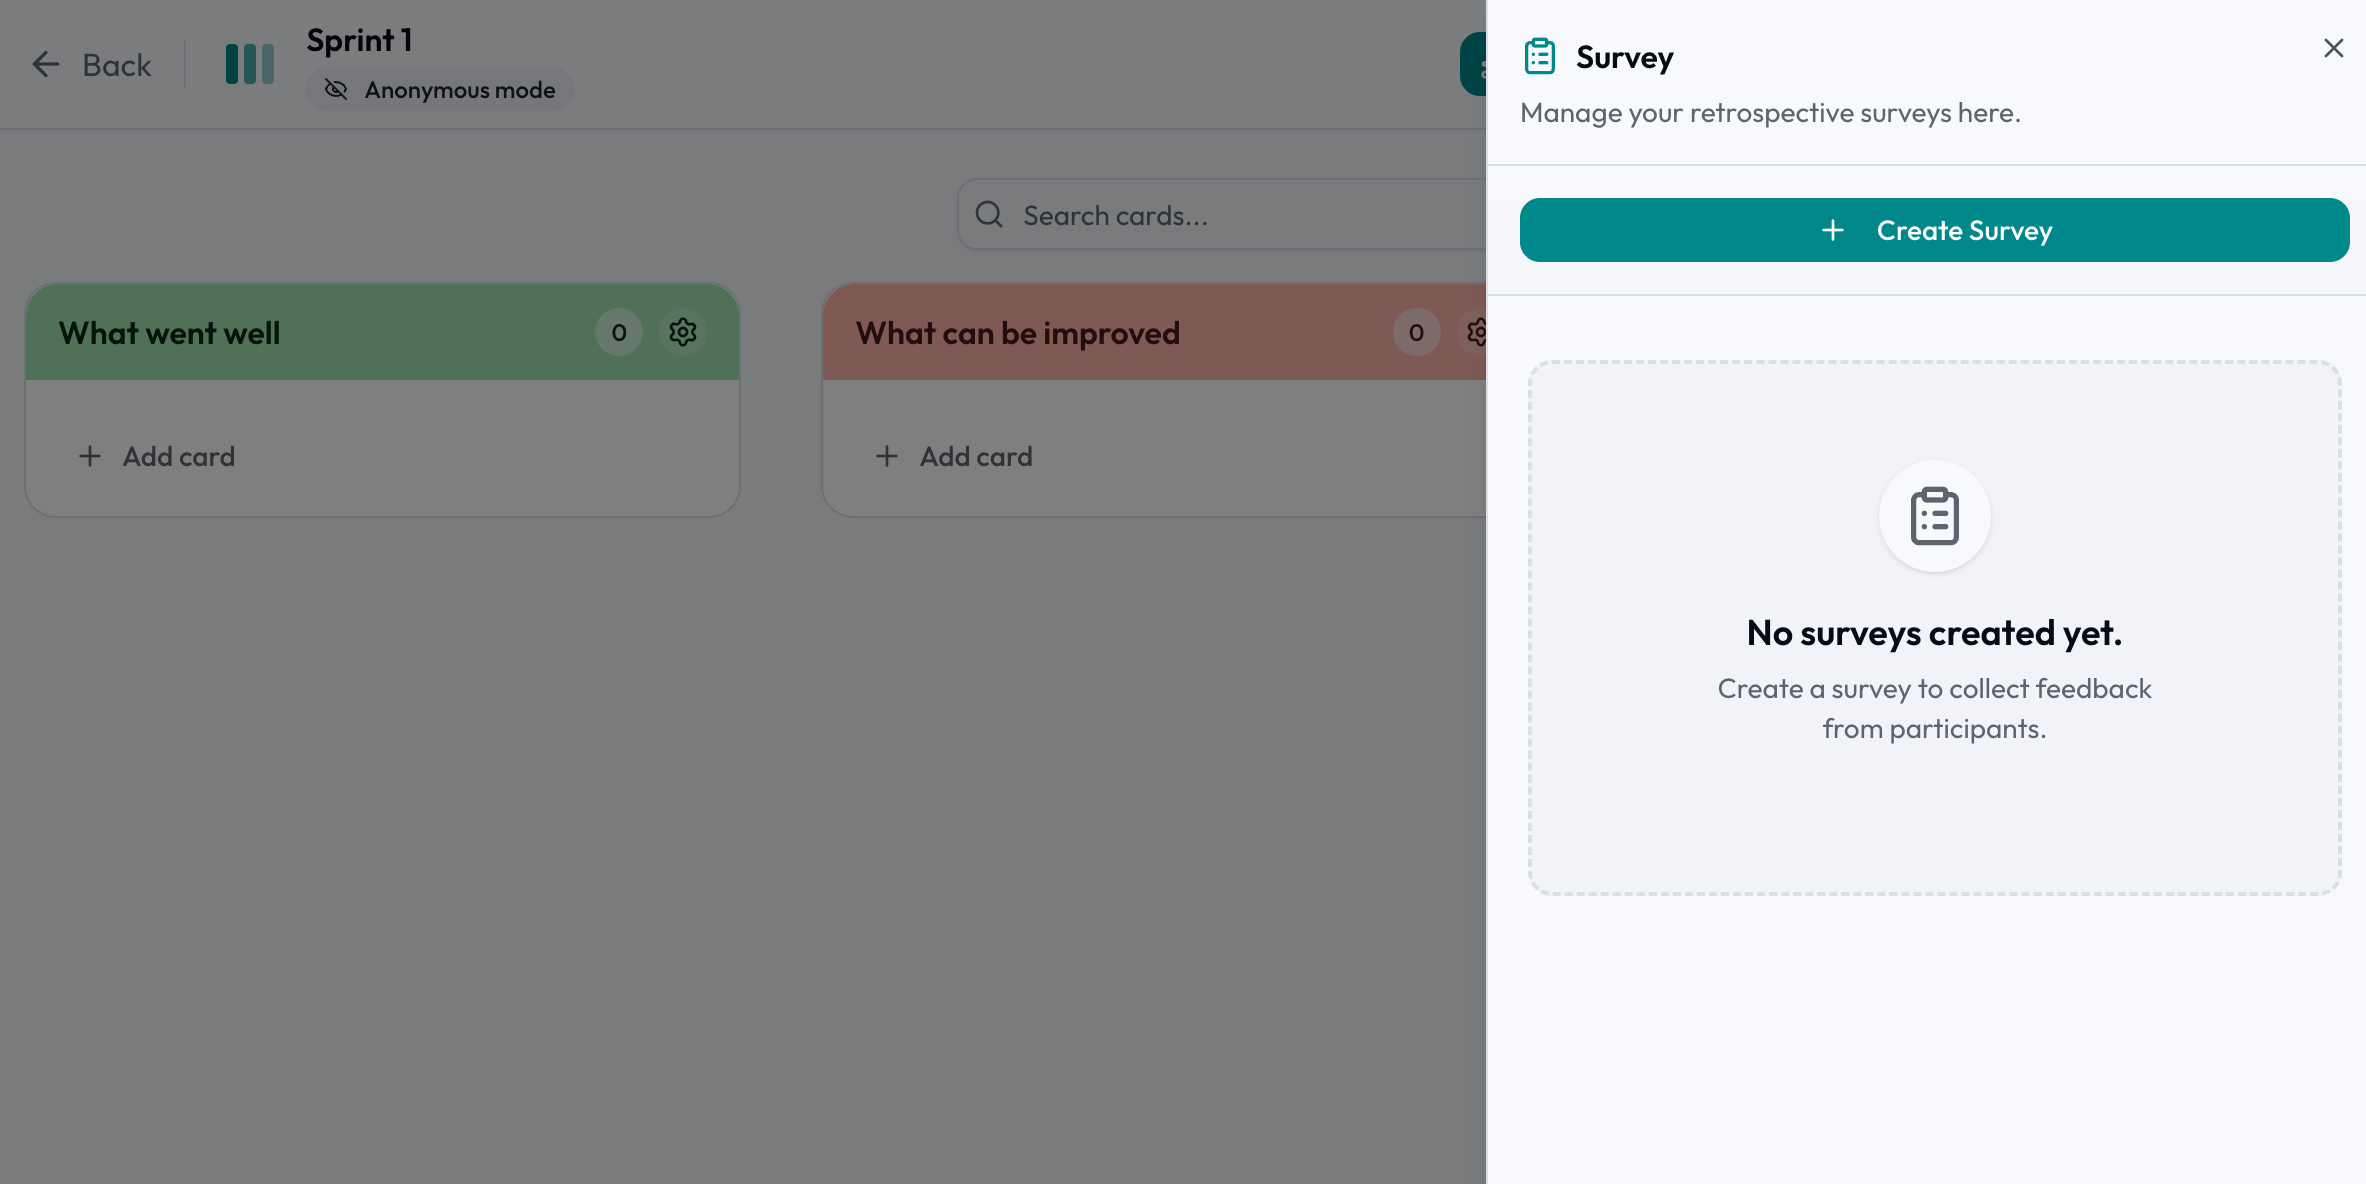Click the "0" count badge on What went well
This screenshot has height=1184, width=2366.
pos(618,332)
